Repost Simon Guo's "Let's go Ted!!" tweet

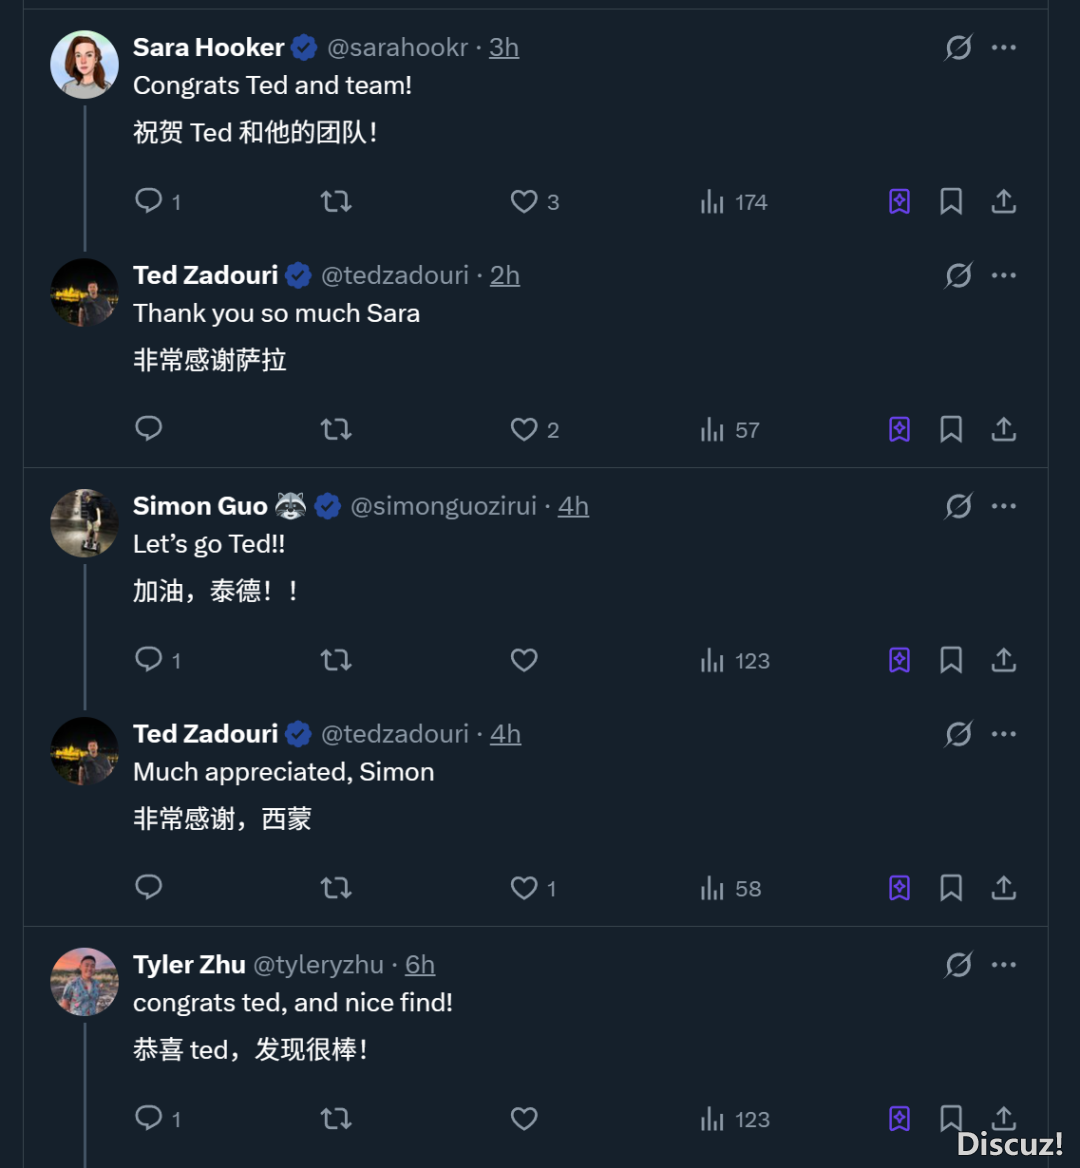click(x=336, y=660)
